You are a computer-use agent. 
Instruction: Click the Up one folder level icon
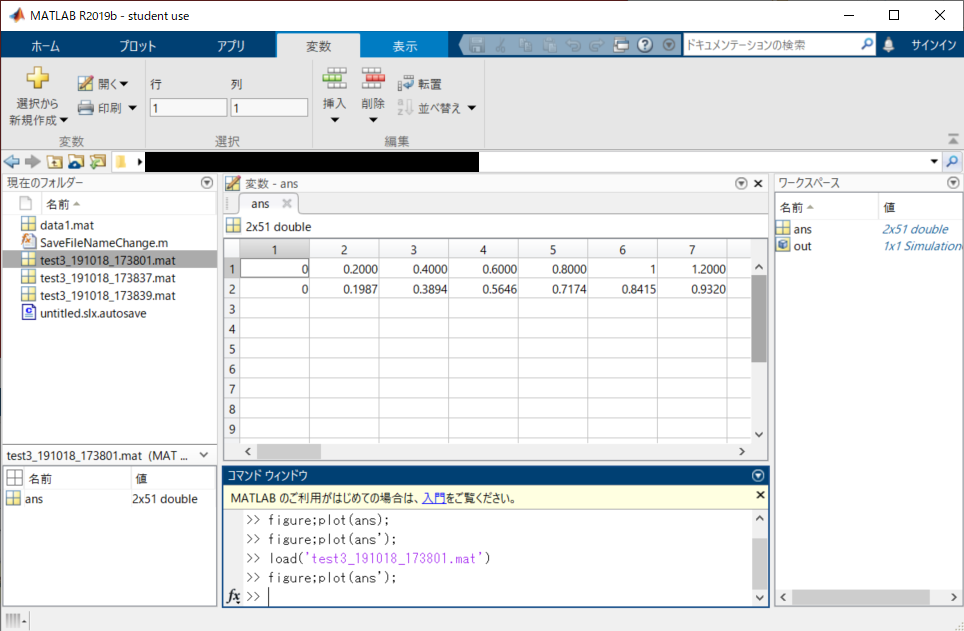tap(55, 162)
